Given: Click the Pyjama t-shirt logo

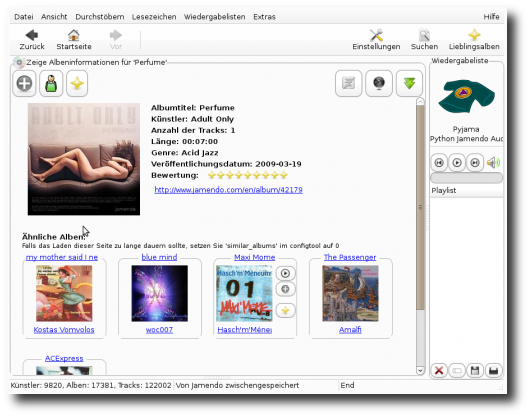Looking at the screenshot, I should coord(466,96).
